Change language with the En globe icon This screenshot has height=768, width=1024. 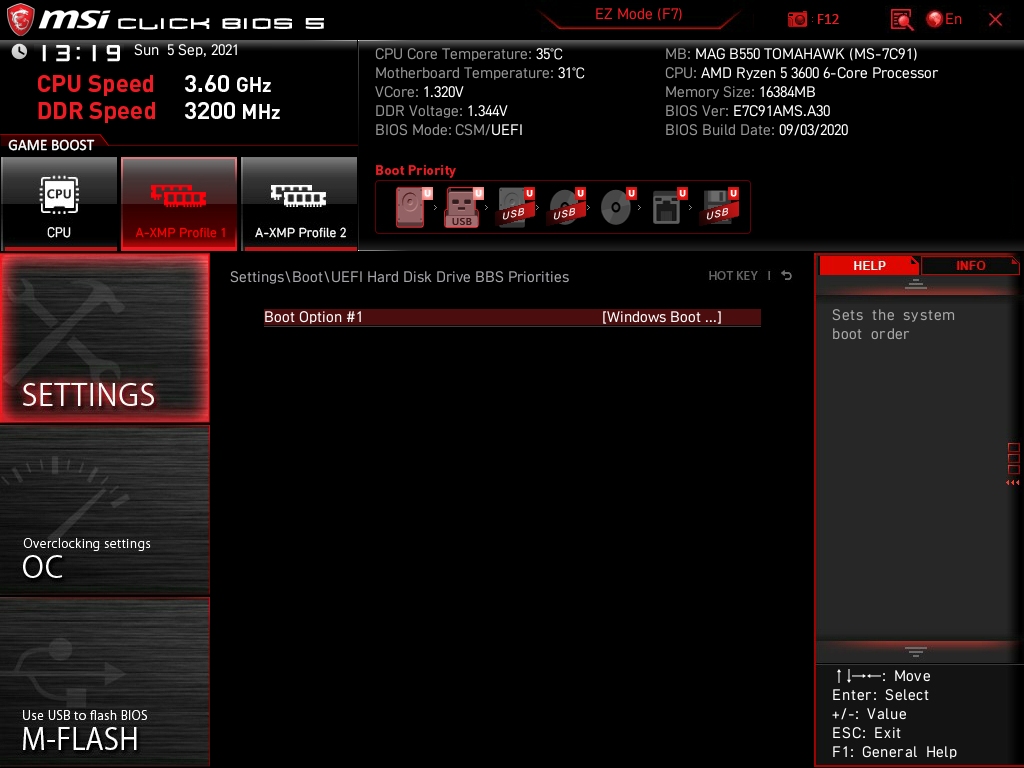coord(944,19)
